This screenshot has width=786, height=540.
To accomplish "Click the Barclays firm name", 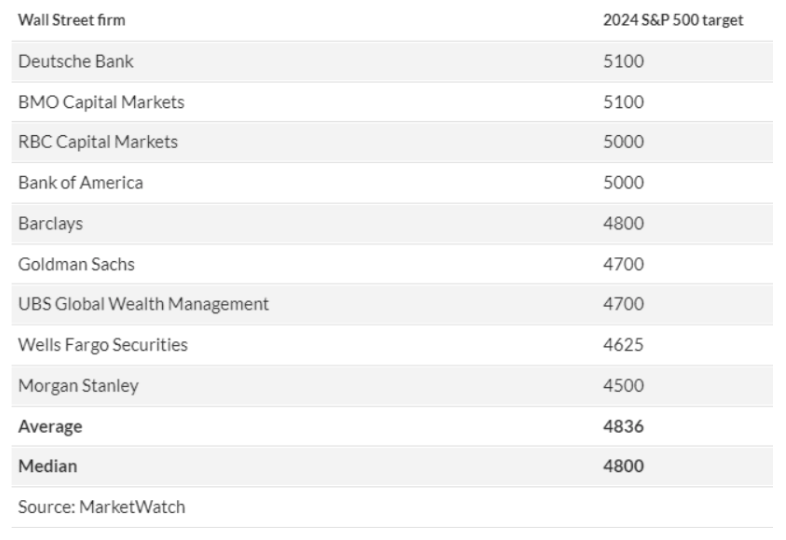I will click(51, 224).
